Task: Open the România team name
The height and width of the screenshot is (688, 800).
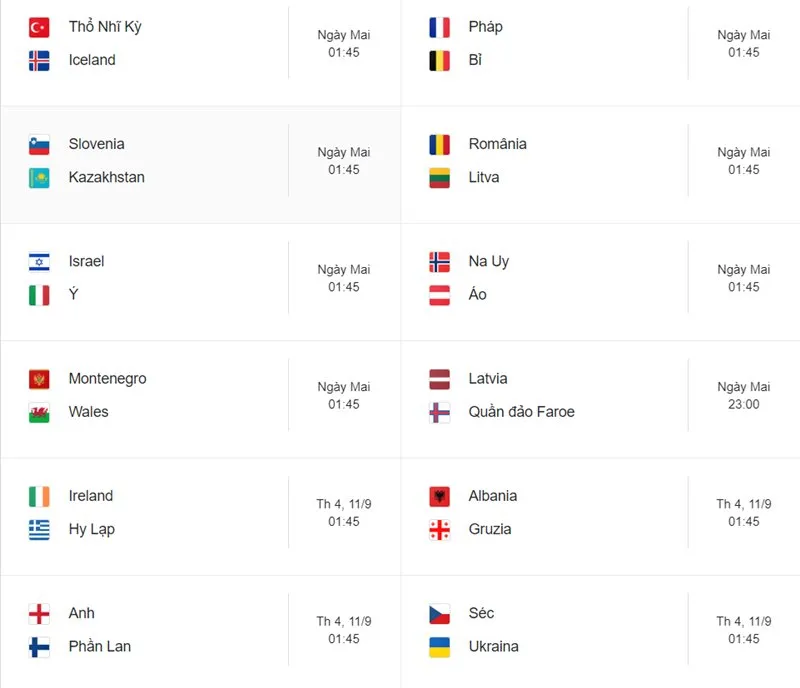Action: (497, 143)
